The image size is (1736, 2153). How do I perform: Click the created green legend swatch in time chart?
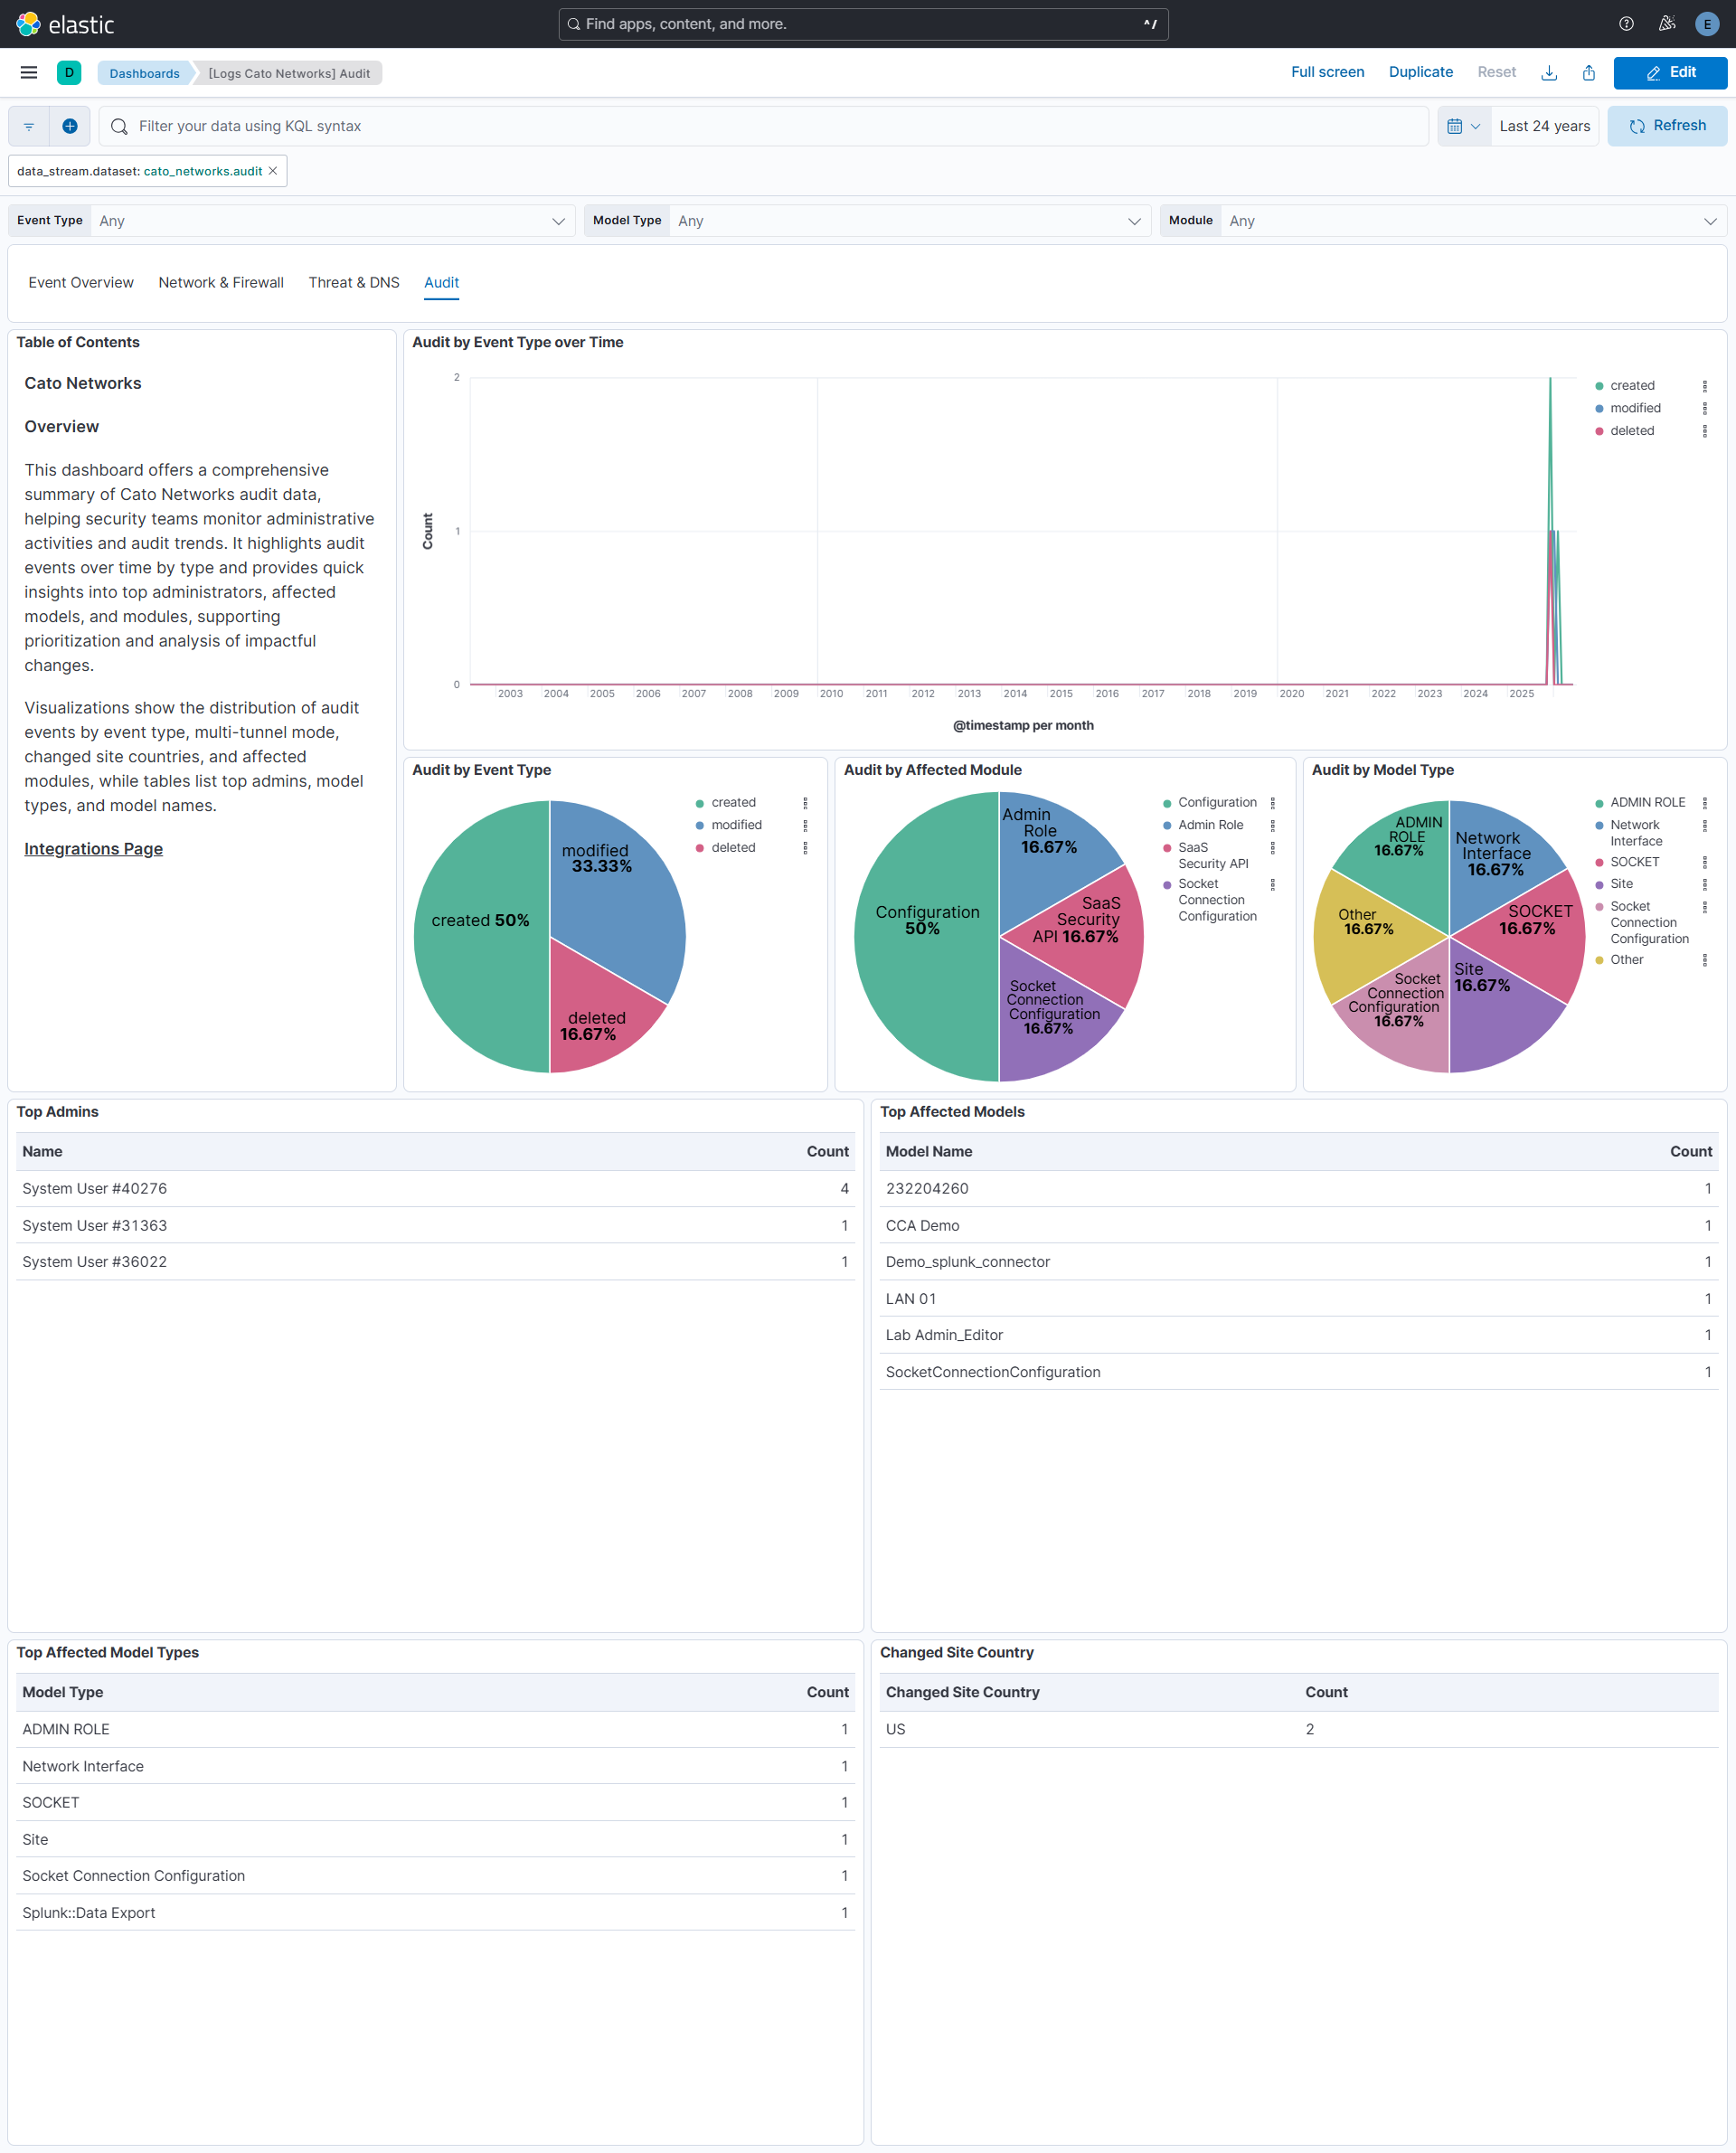[1599, 386]
